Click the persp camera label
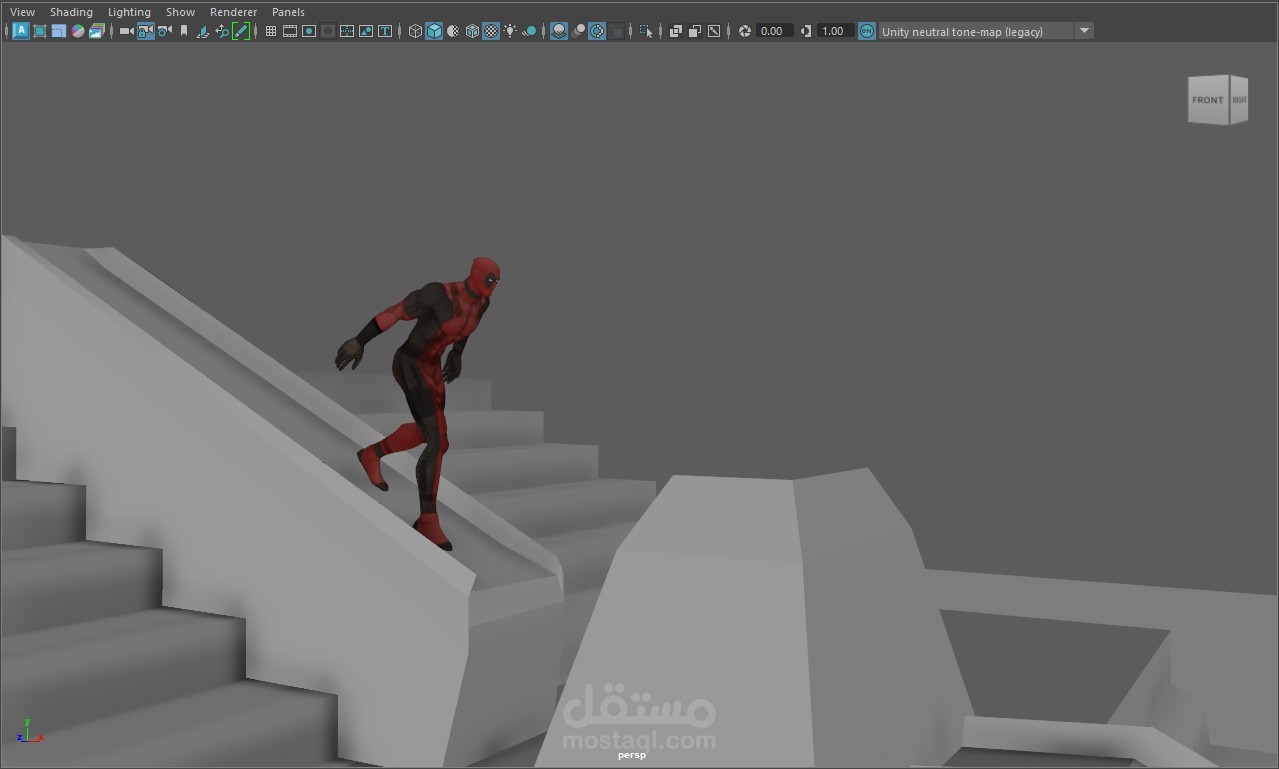This screenshot has width=1279, height=769. 632,755
